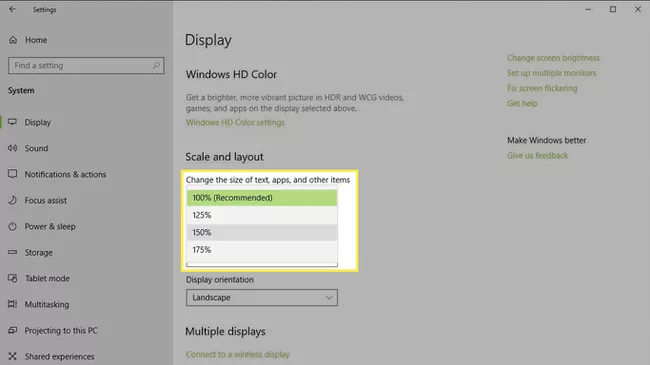Go to Sound settings
Viewport: 650px width, 365px height.
point(36,148)
